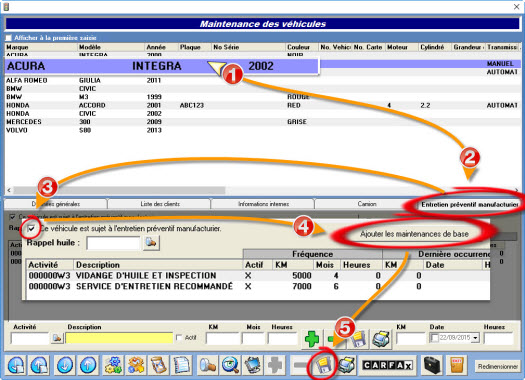Save maintenance line with floppy icon
525x380 pixels.
(358, 339)
